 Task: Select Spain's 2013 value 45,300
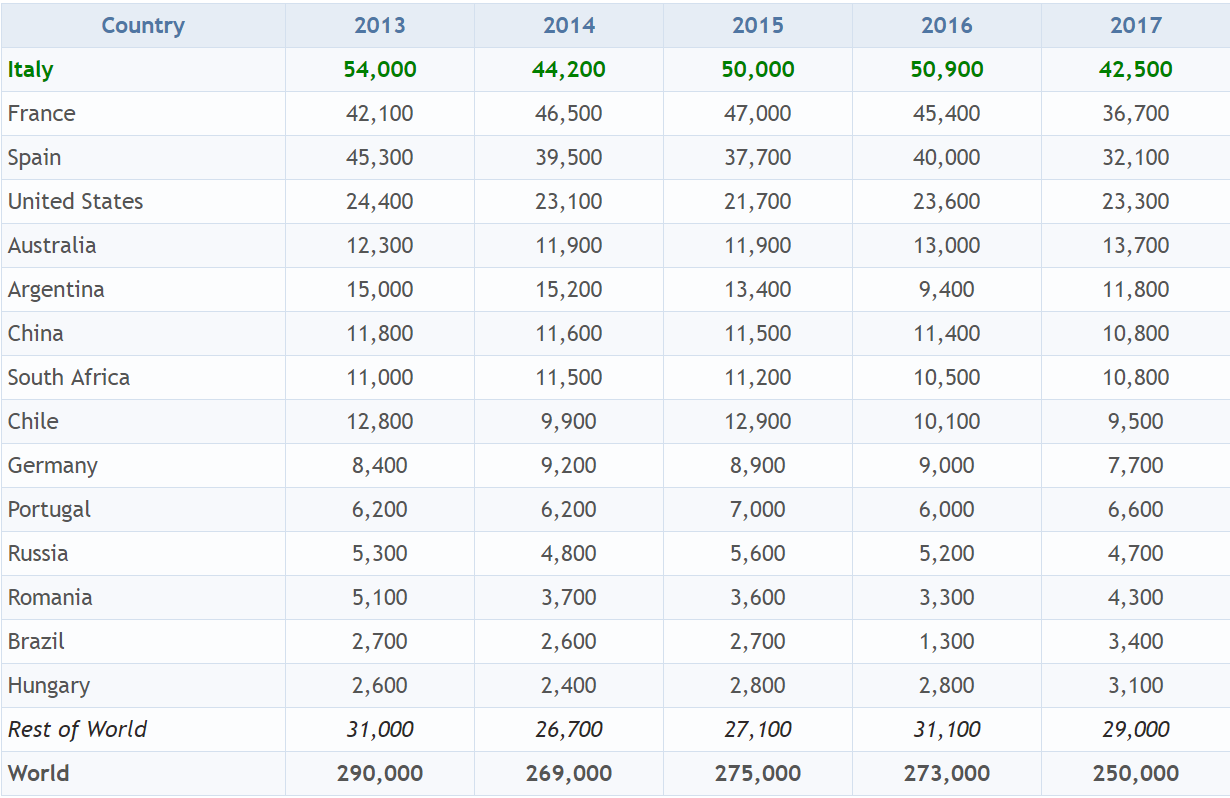[x=380, y=158]
